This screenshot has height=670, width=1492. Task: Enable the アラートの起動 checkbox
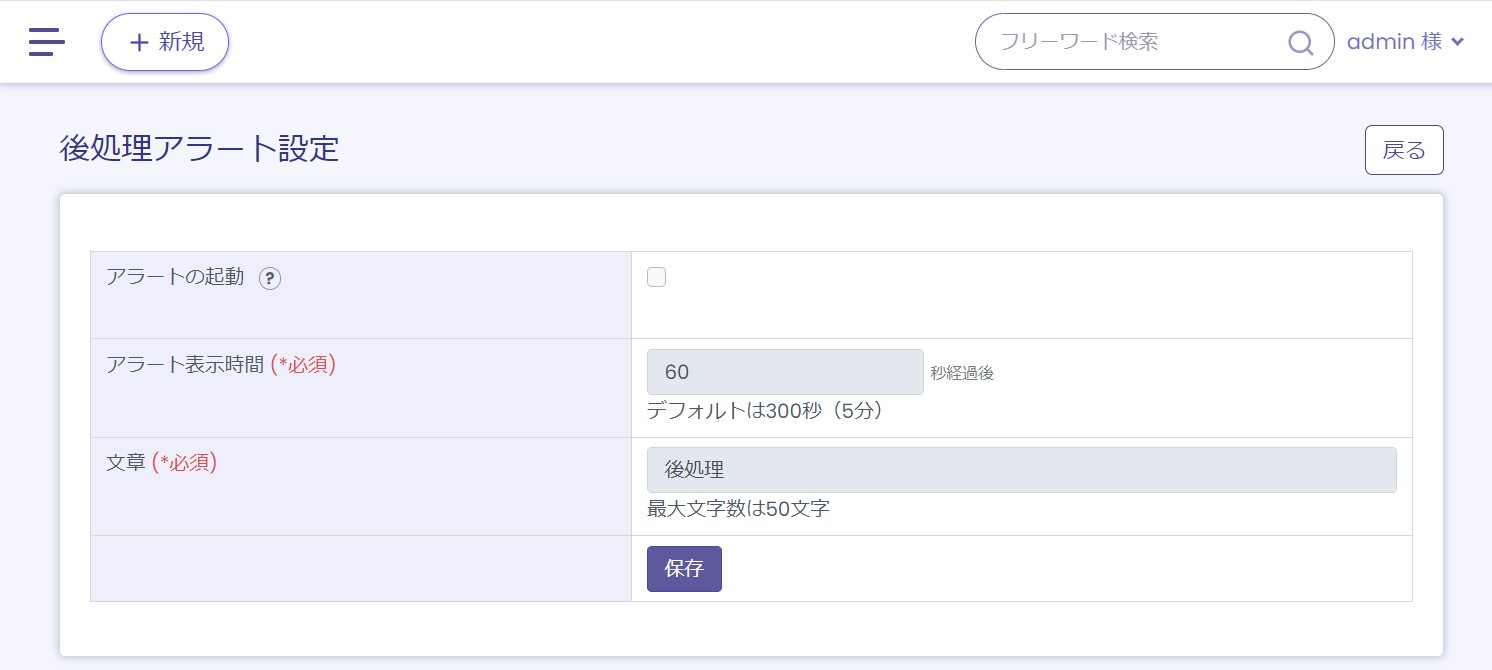click(656, 278)
